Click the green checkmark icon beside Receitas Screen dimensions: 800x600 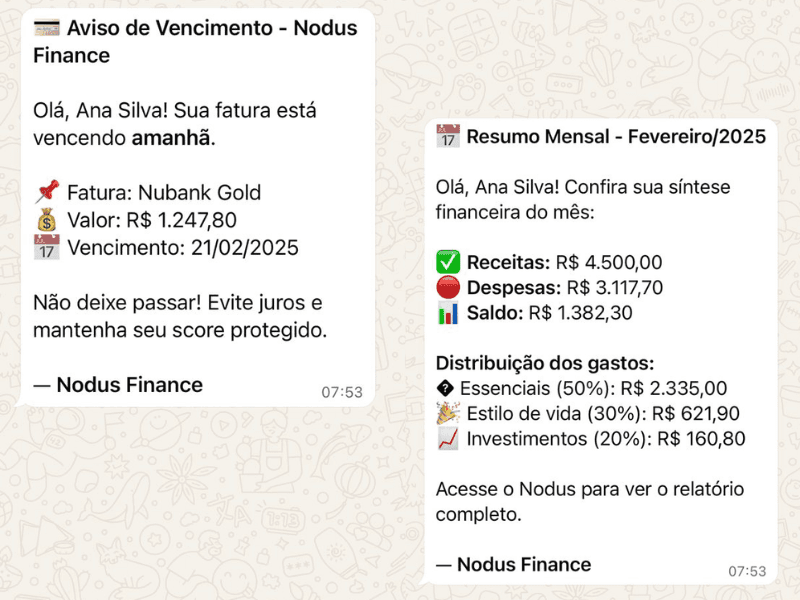(447, 261)
